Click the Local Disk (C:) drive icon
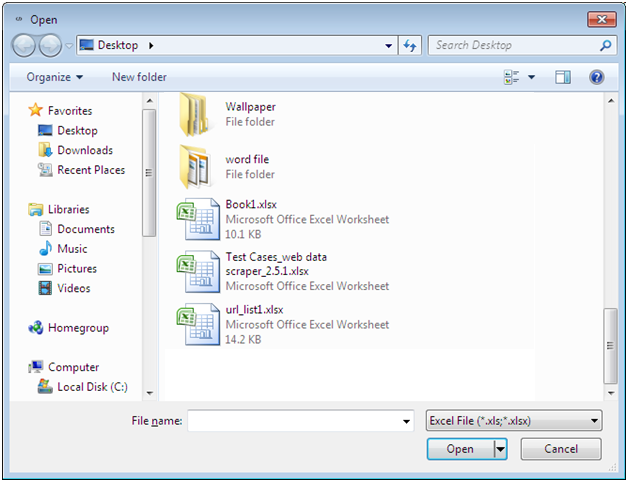The image size is (628, 482). pyautogui.click(x=45, y=386)
